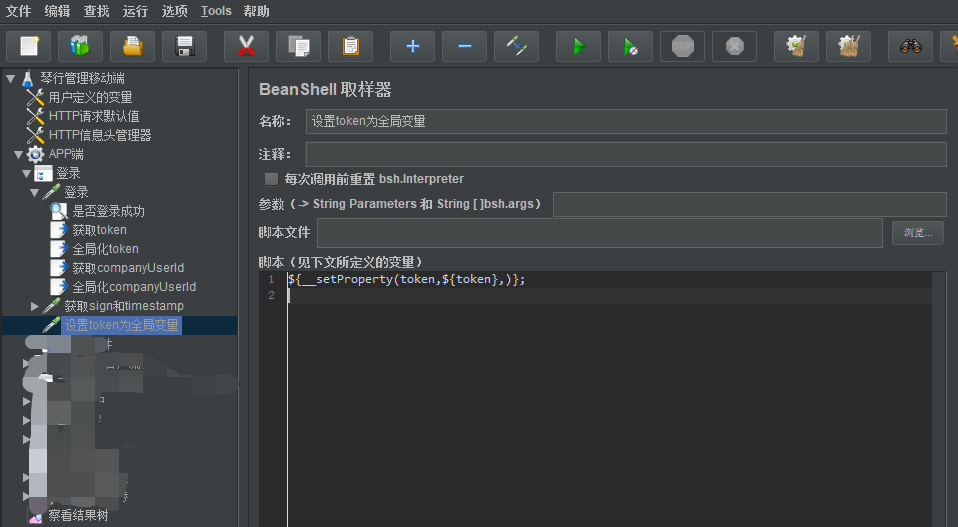Select 全局化companyUserId in the tree
958x527 pixels.
[x=134, y=287]
